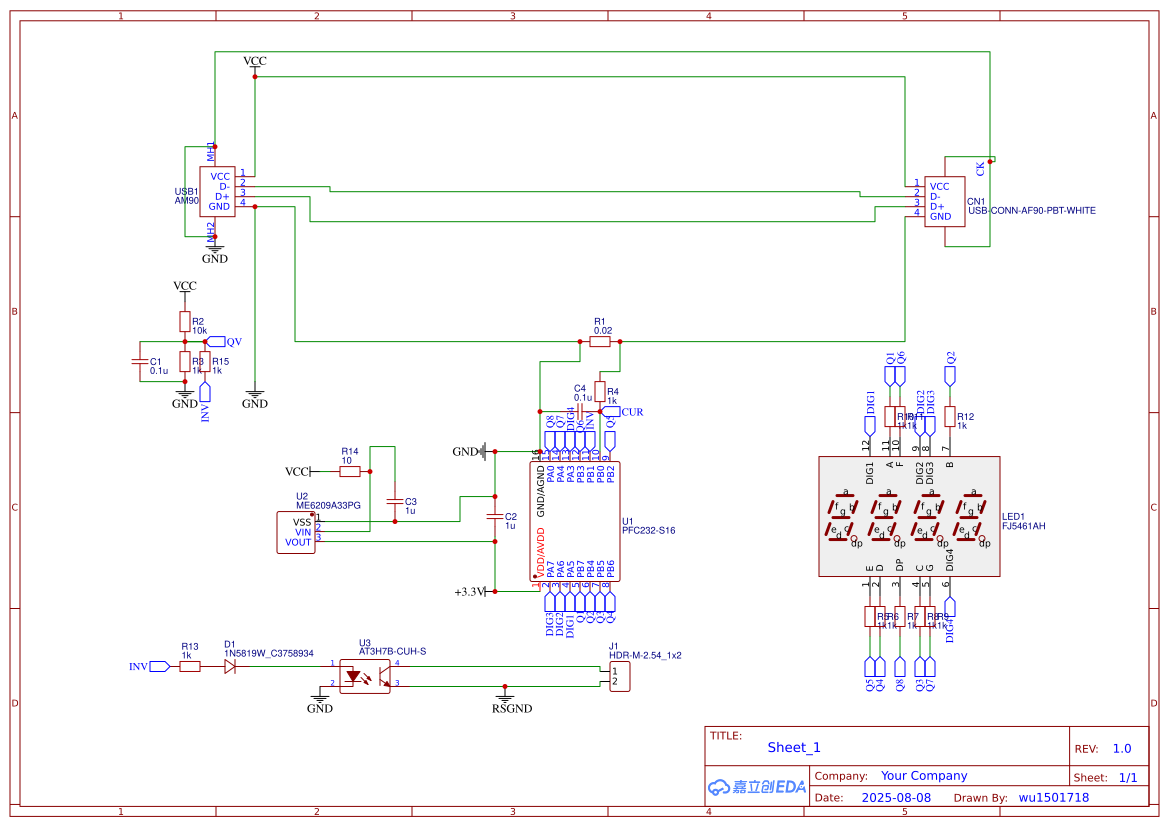Click the R1 0.02 ohm resistor symbol

click(x=600, y=342)
